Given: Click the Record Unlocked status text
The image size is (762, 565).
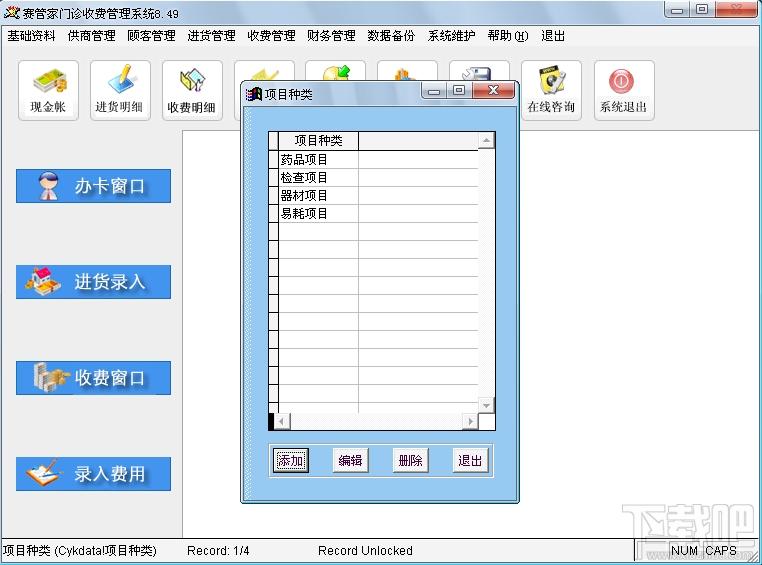Looking at the screenshot, I should coord(365,551).
